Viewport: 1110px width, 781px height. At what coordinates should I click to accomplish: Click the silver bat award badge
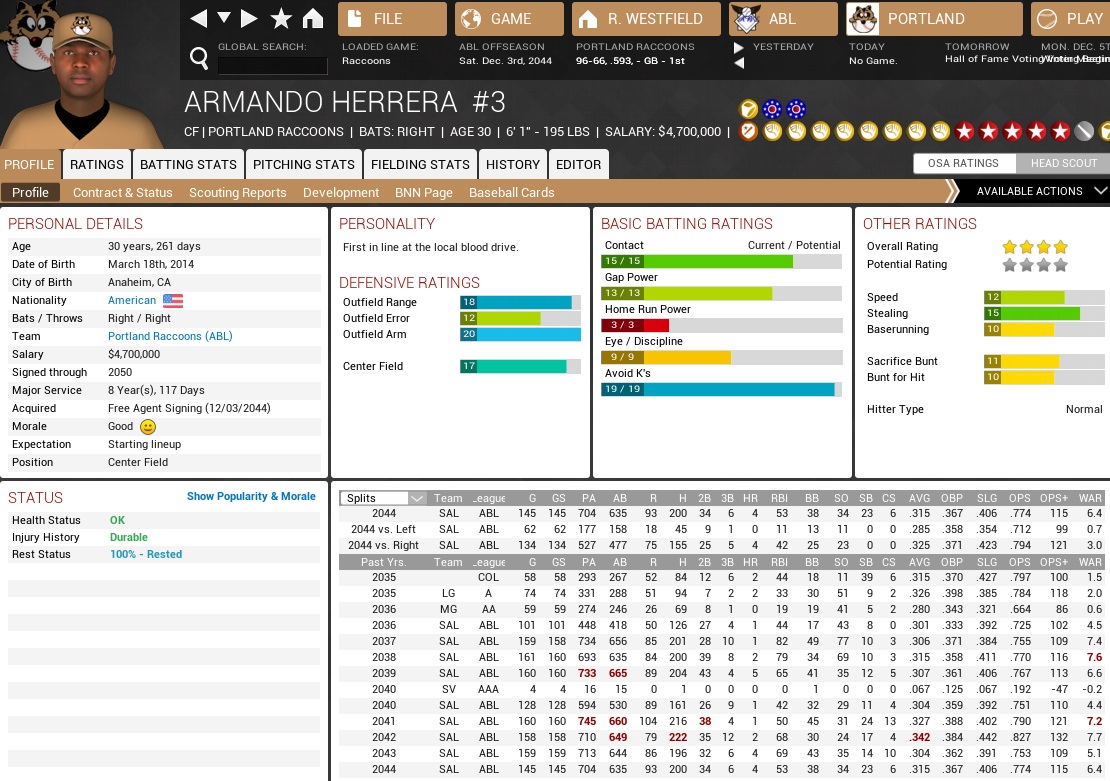[x=1085, y=131]
